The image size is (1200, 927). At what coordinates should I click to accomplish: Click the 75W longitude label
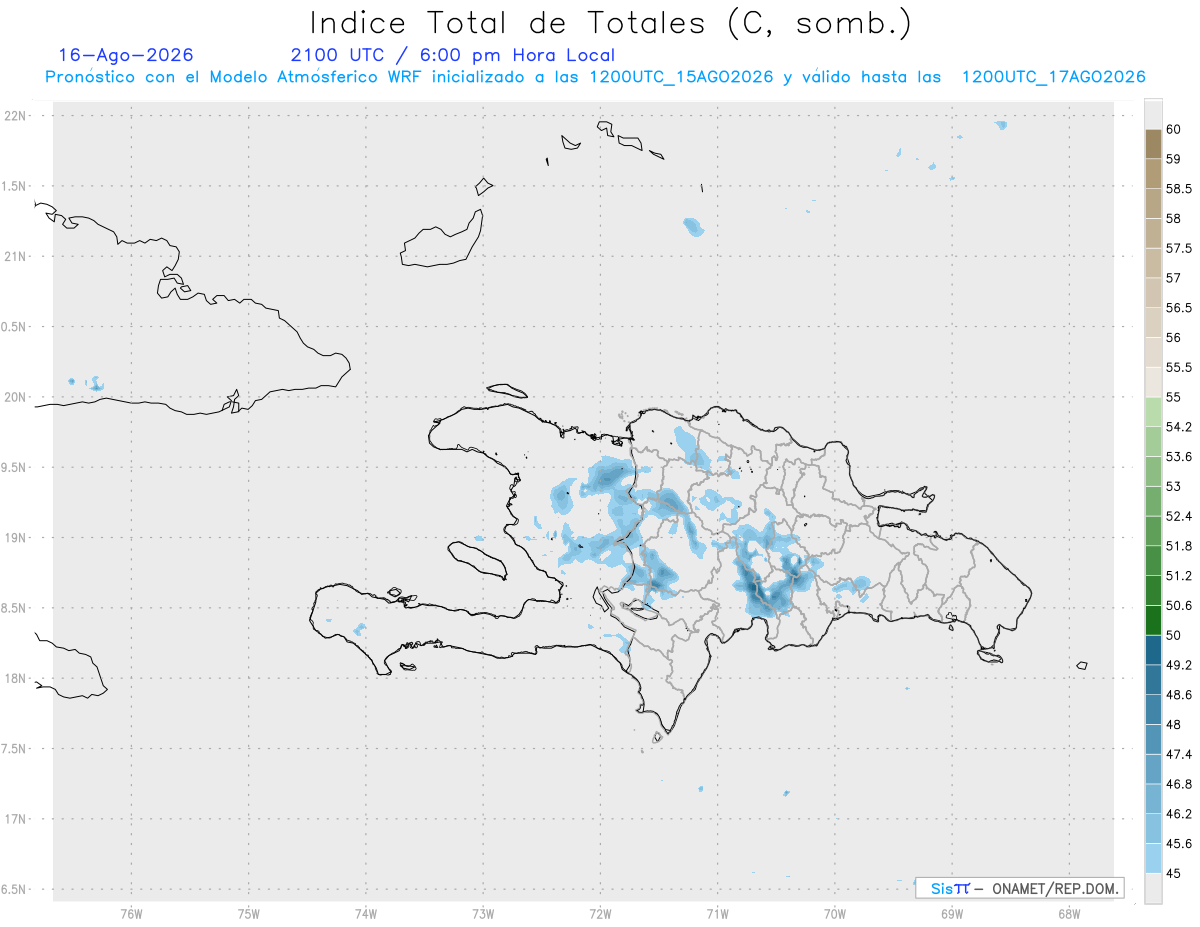point(248,914)
